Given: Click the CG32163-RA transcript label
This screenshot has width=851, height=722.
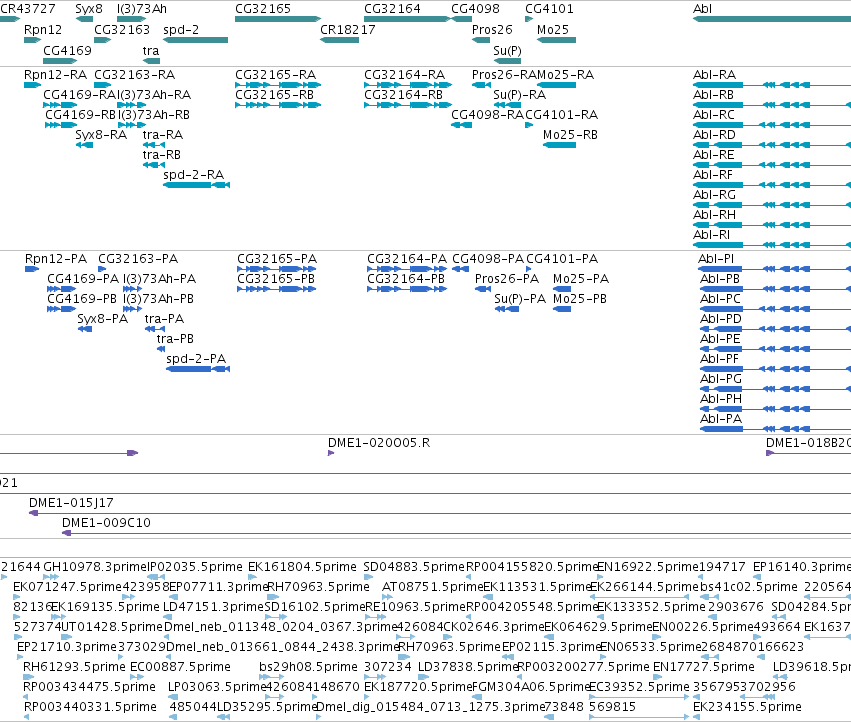Looking at the screenshot, I should click(134, 75).
